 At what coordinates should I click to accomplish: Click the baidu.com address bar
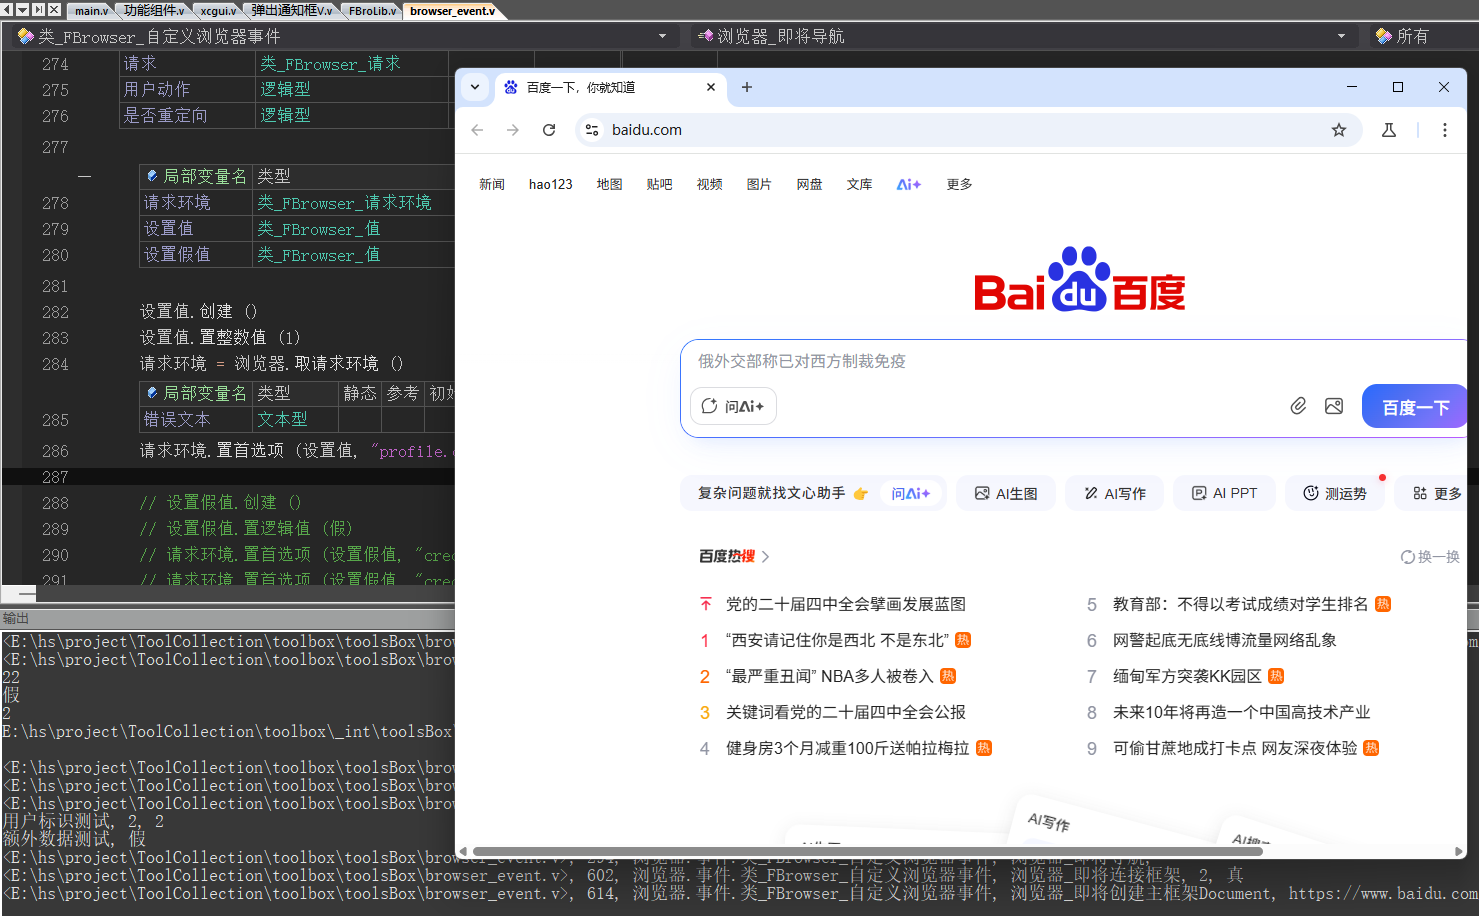click(x=970, y=130)
